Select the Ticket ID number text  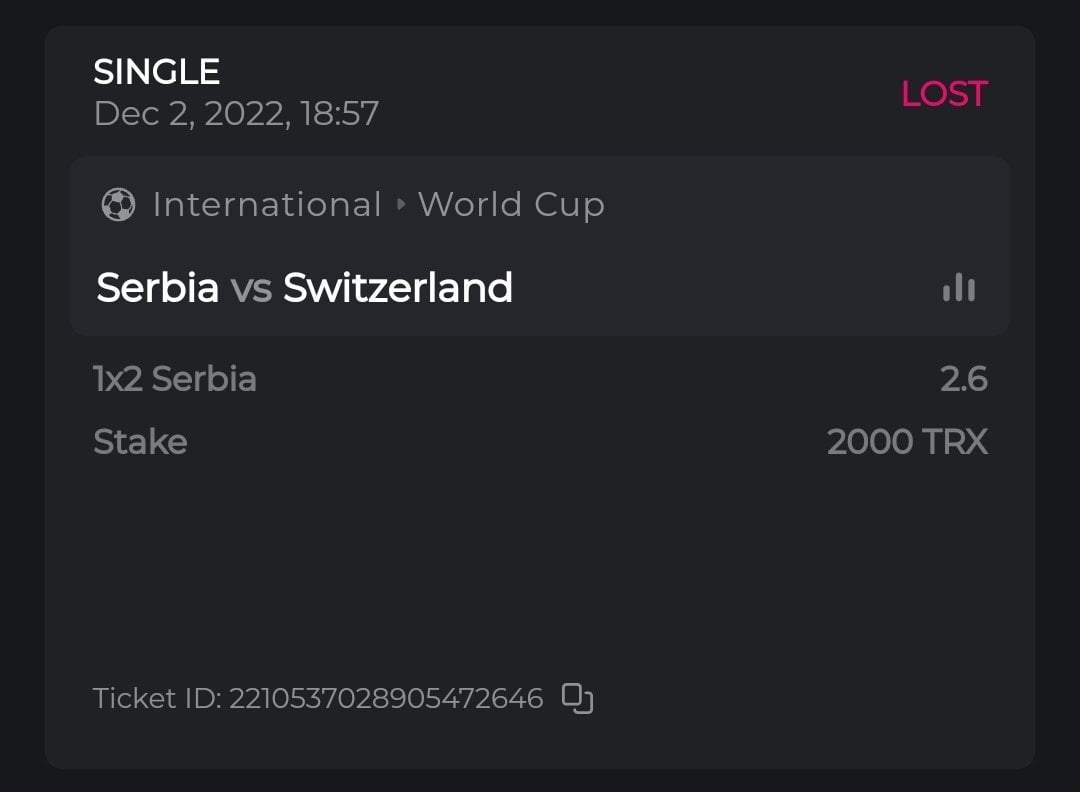click(386, 698)
